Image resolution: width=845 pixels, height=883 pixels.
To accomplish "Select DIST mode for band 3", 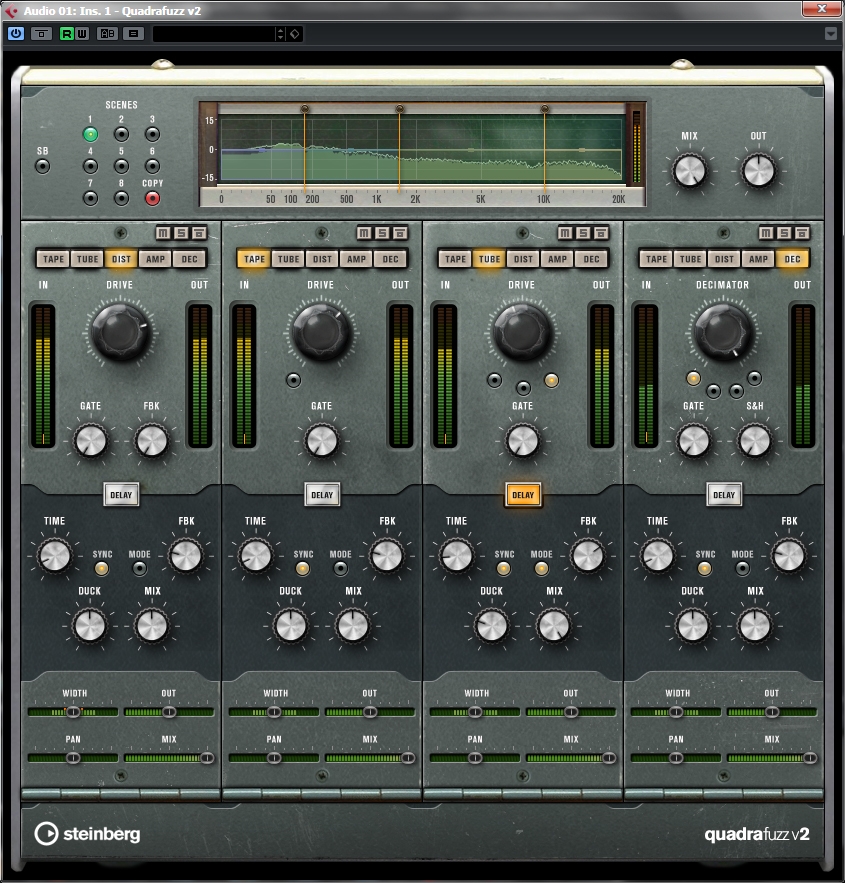I will pyautogui.click(x=524, y=259).
